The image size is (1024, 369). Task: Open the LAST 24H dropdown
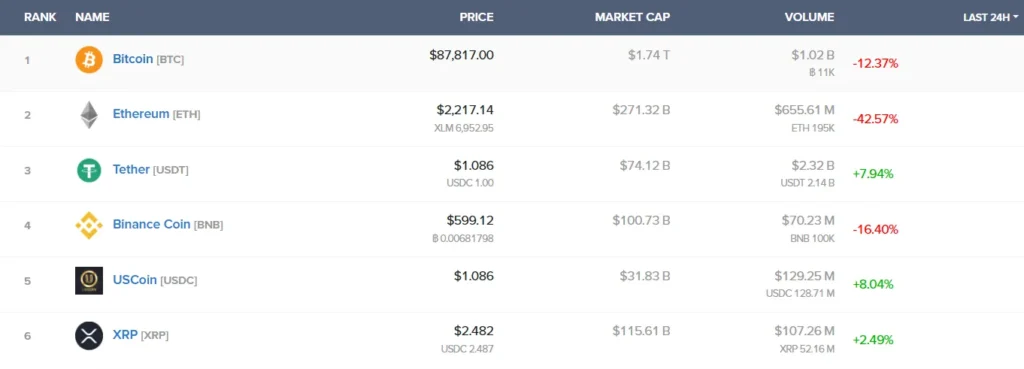click(990, 18)
